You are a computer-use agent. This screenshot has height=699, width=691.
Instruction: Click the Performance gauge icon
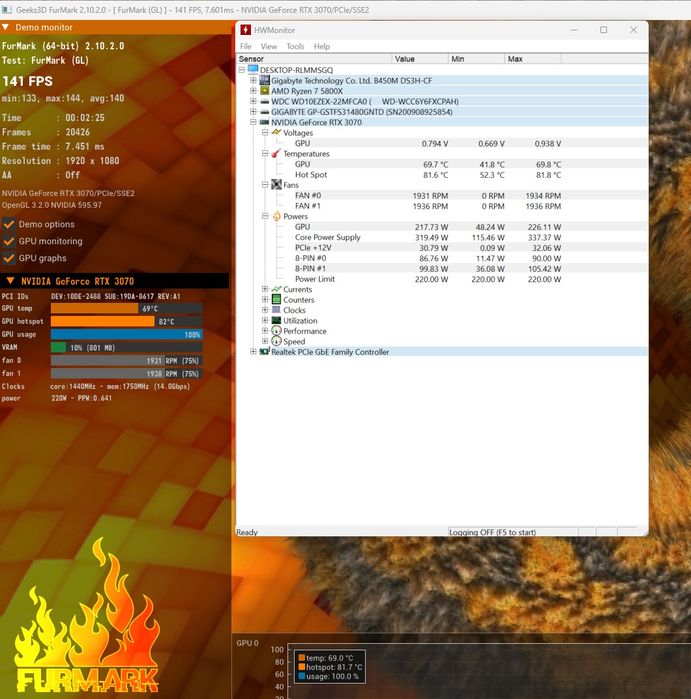(276, 331)
